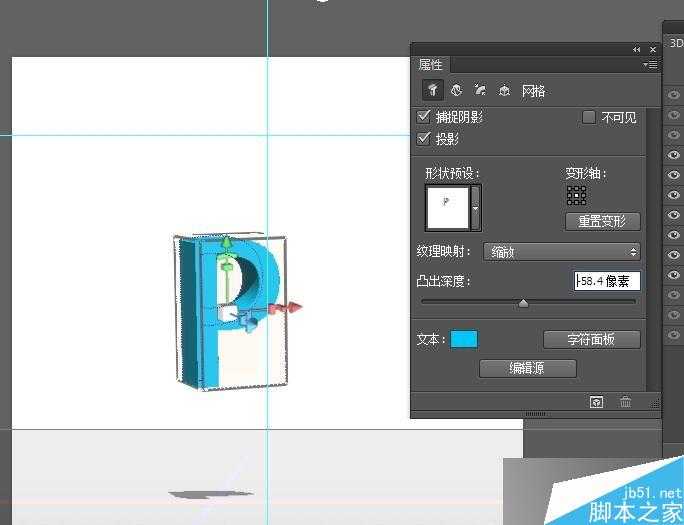Uncheck the 捕捉阴影 checkbox
This screenshot has width=684, height=525.
tap(424, 117)
